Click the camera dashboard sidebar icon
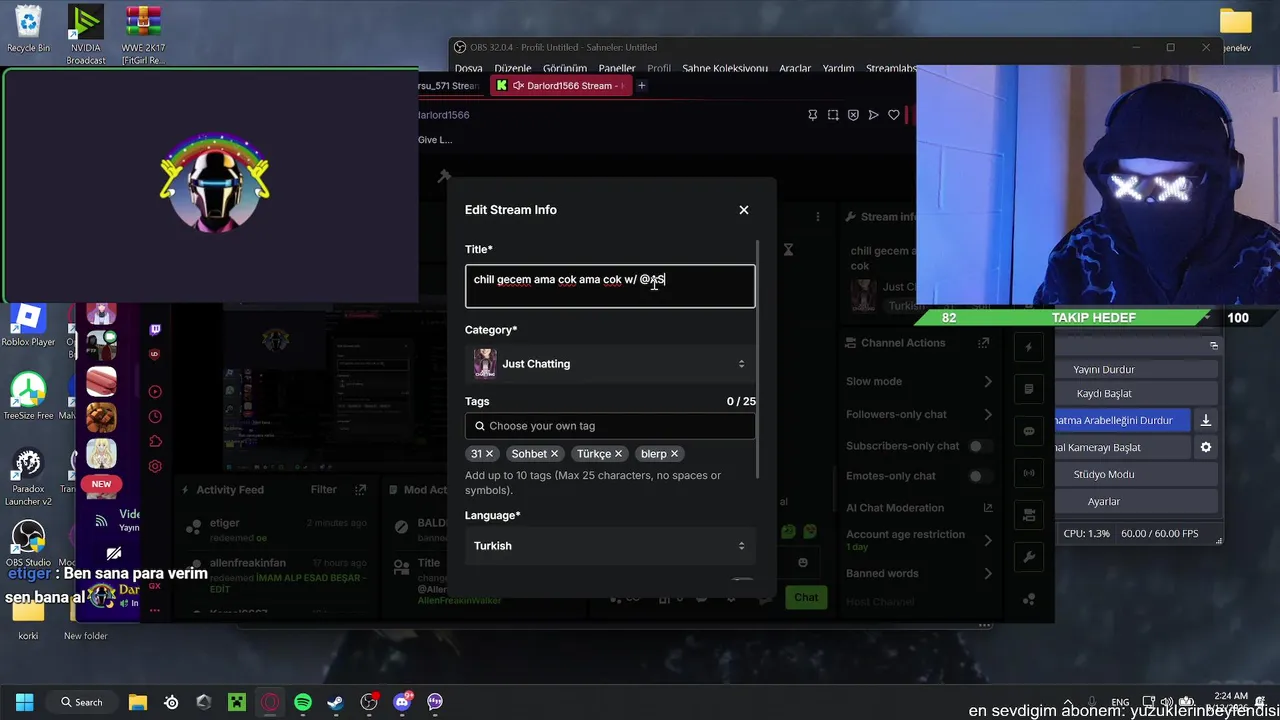This screenshot has height=720, width=1280. [1029, 515]
